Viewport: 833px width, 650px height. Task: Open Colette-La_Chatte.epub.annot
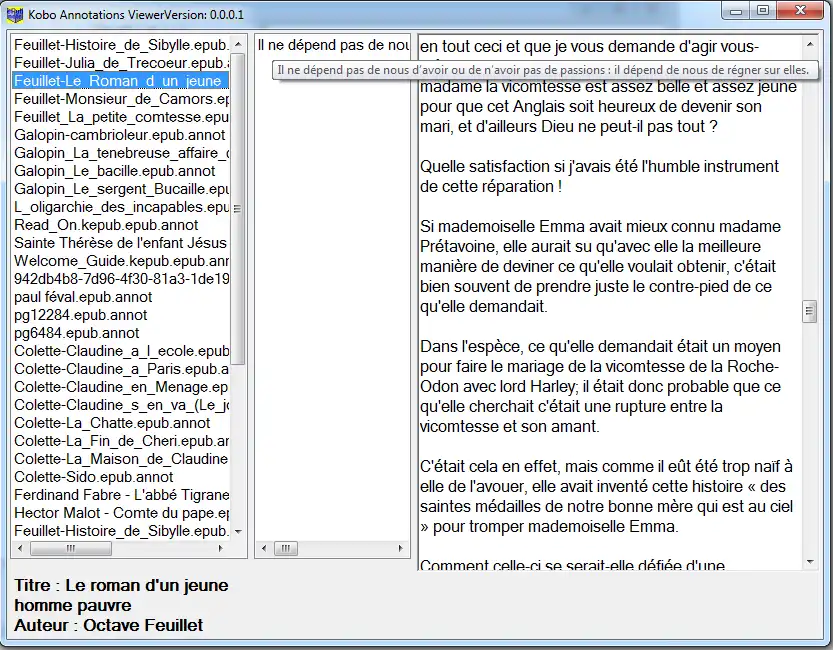click(x=122, y=423)
